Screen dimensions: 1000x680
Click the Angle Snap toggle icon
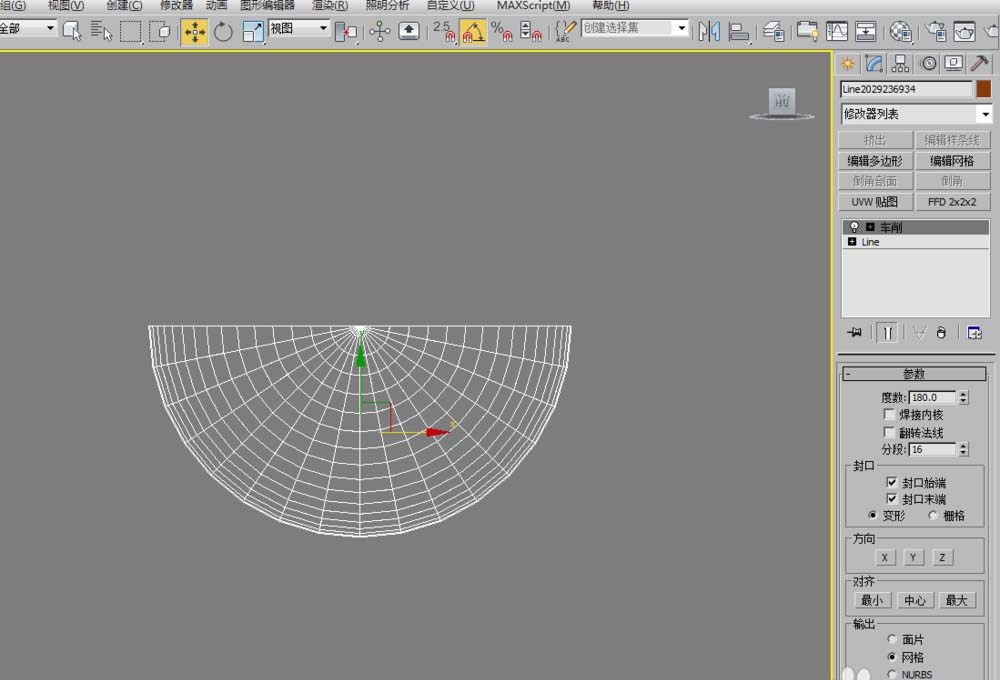473,31
